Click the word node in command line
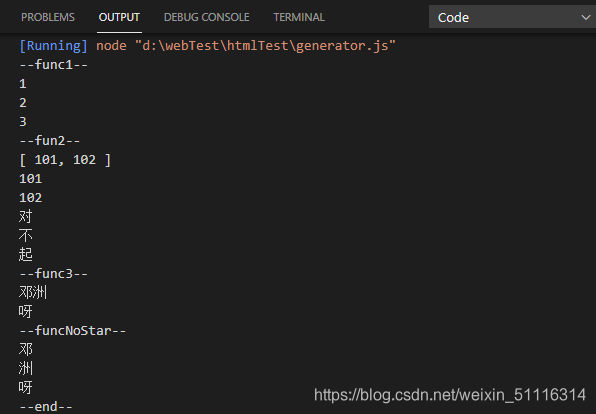This screenshot has height=414, width=596. pyautogui.click(x=111, y=46)
